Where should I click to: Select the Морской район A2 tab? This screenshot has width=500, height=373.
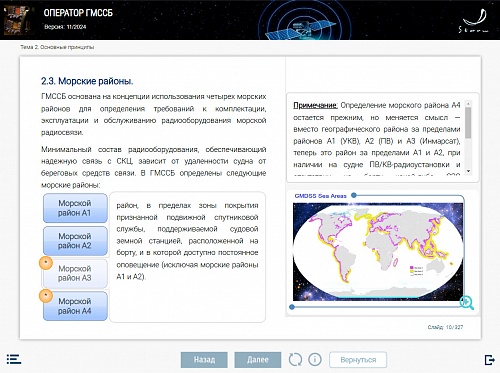click(75, 241)
